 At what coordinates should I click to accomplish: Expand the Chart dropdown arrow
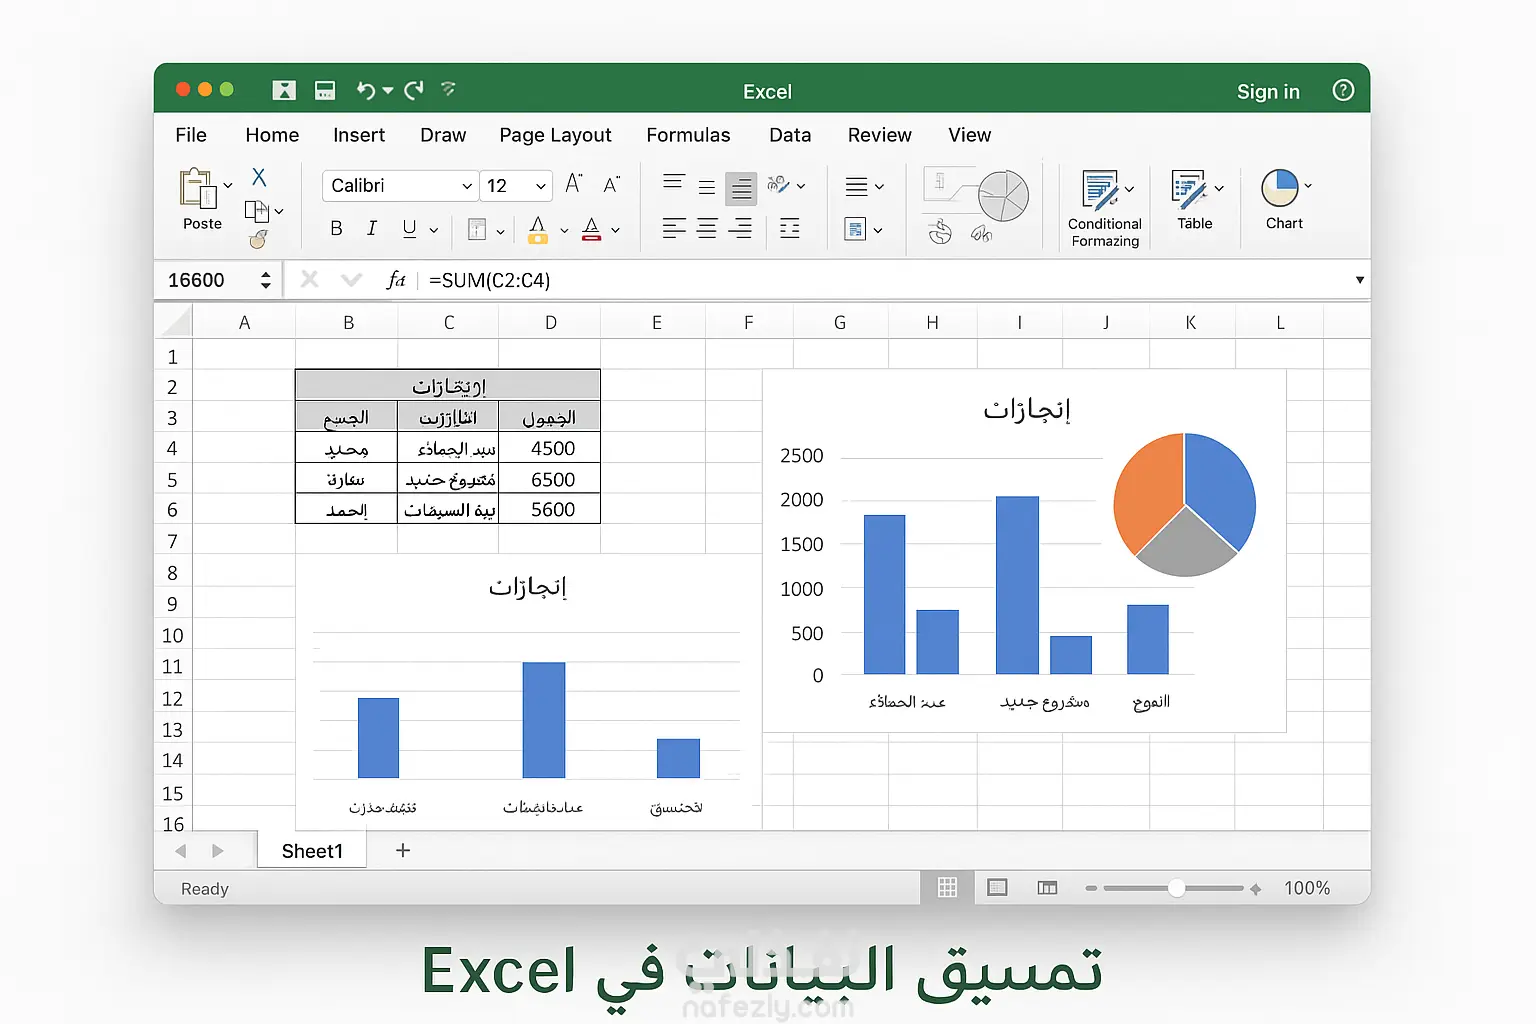(x=1308, y=186)
